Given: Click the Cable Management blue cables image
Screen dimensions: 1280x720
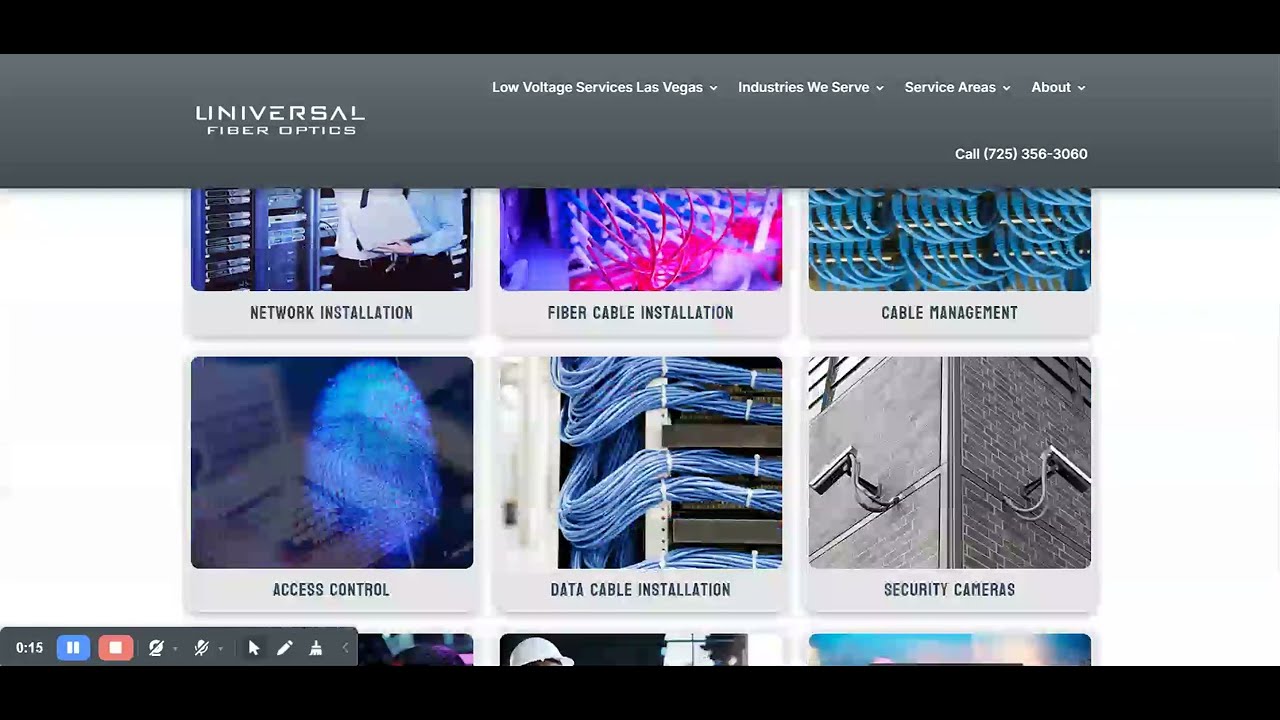Looking at the screenshot, I should pos(950,239).
